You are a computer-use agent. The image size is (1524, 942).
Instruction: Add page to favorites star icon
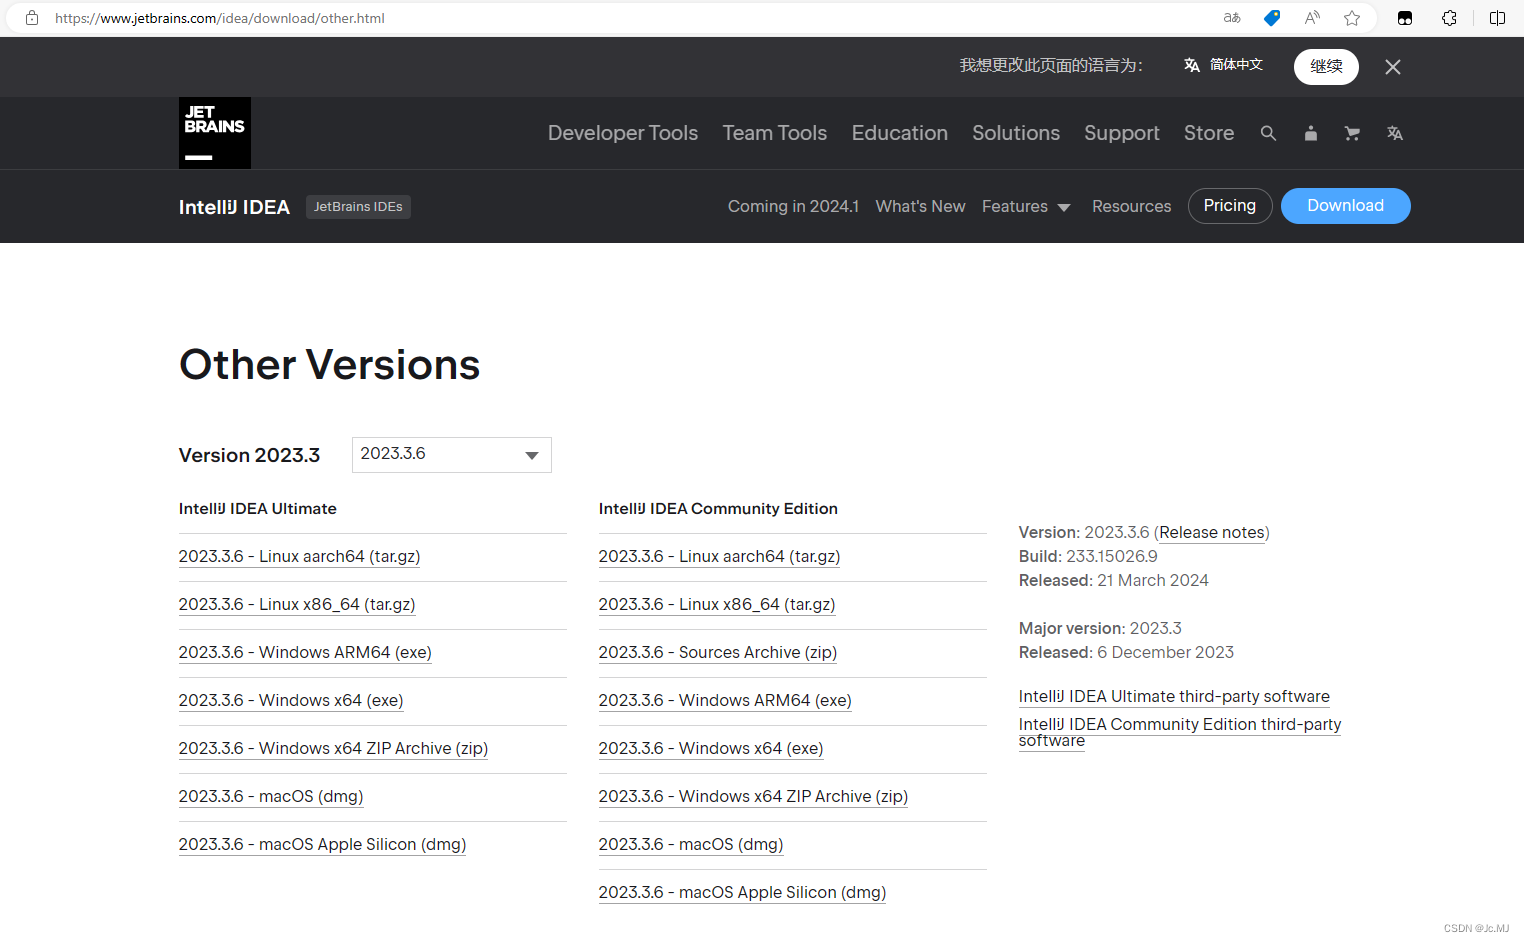point(1352,18)
